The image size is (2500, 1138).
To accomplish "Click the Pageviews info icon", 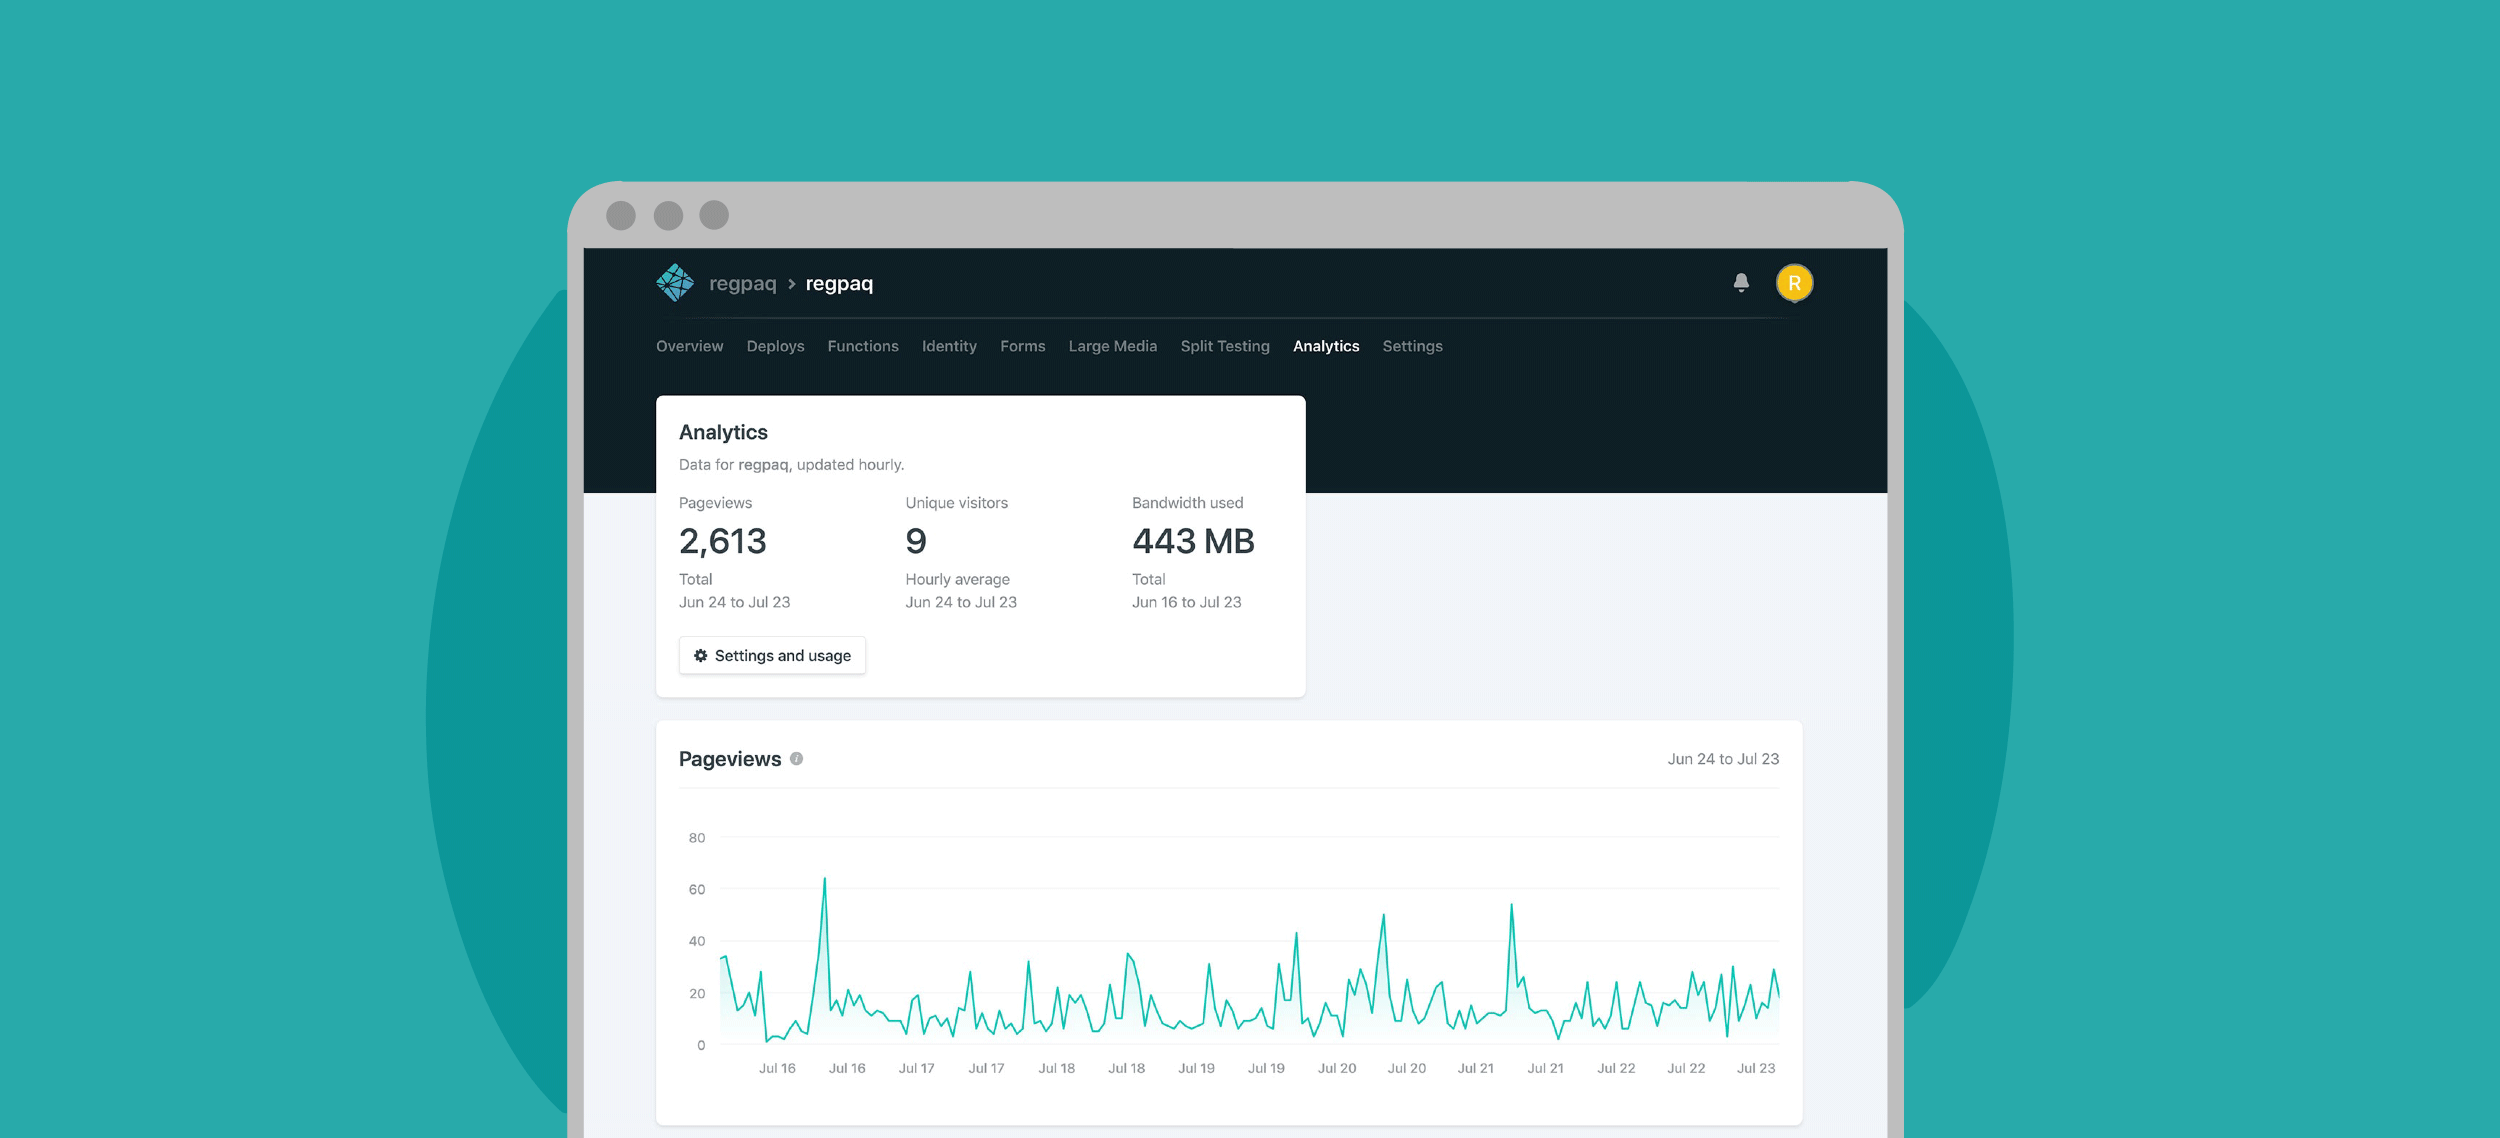I will tap(796, 759).
